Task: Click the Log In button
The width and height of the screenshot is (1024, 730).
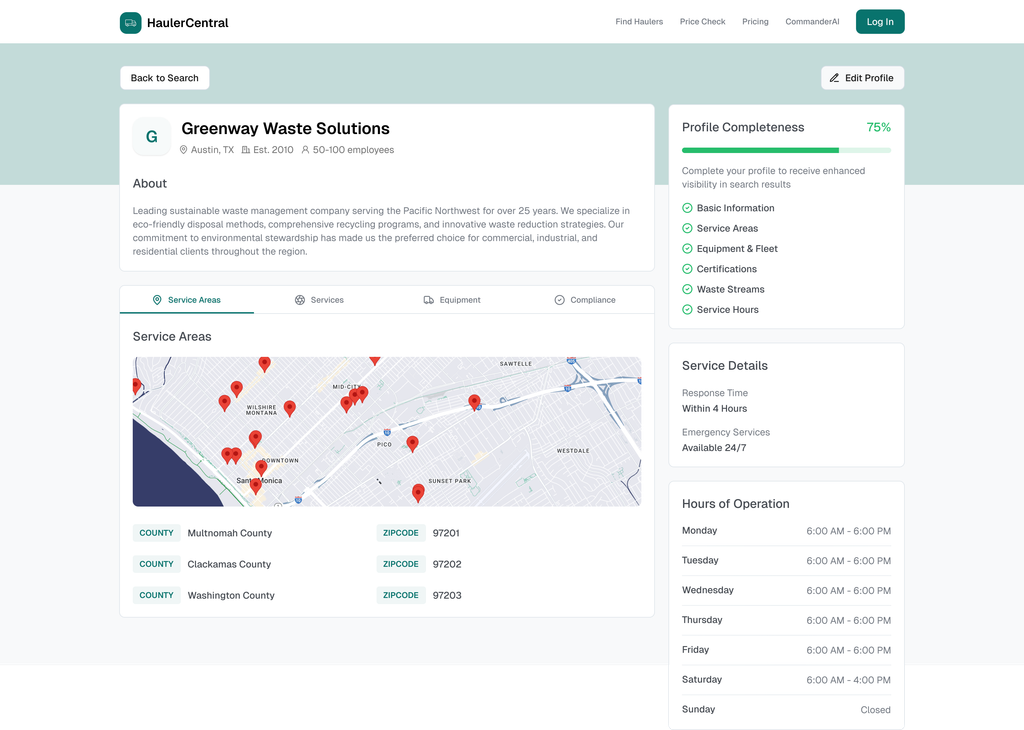Action: (x=880, y=22)
